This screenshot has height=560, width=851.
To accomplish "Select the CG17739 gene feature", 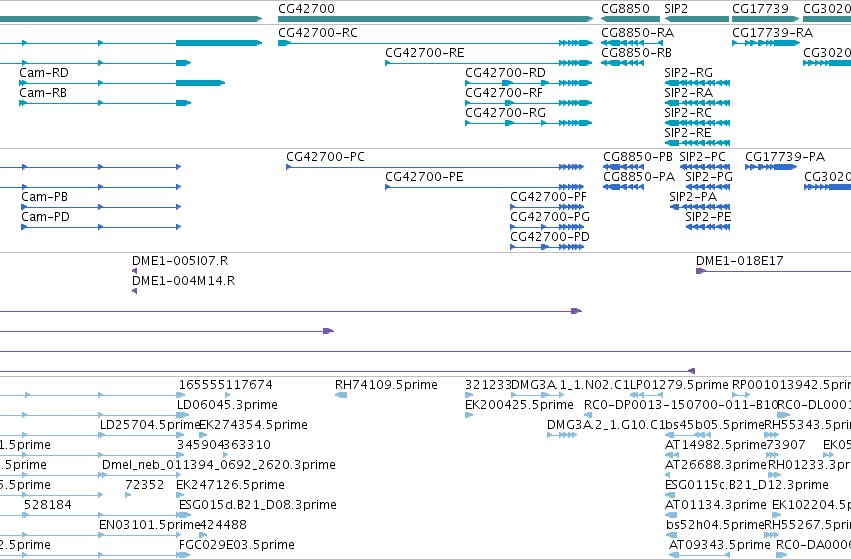I will (x=766, y=19).
